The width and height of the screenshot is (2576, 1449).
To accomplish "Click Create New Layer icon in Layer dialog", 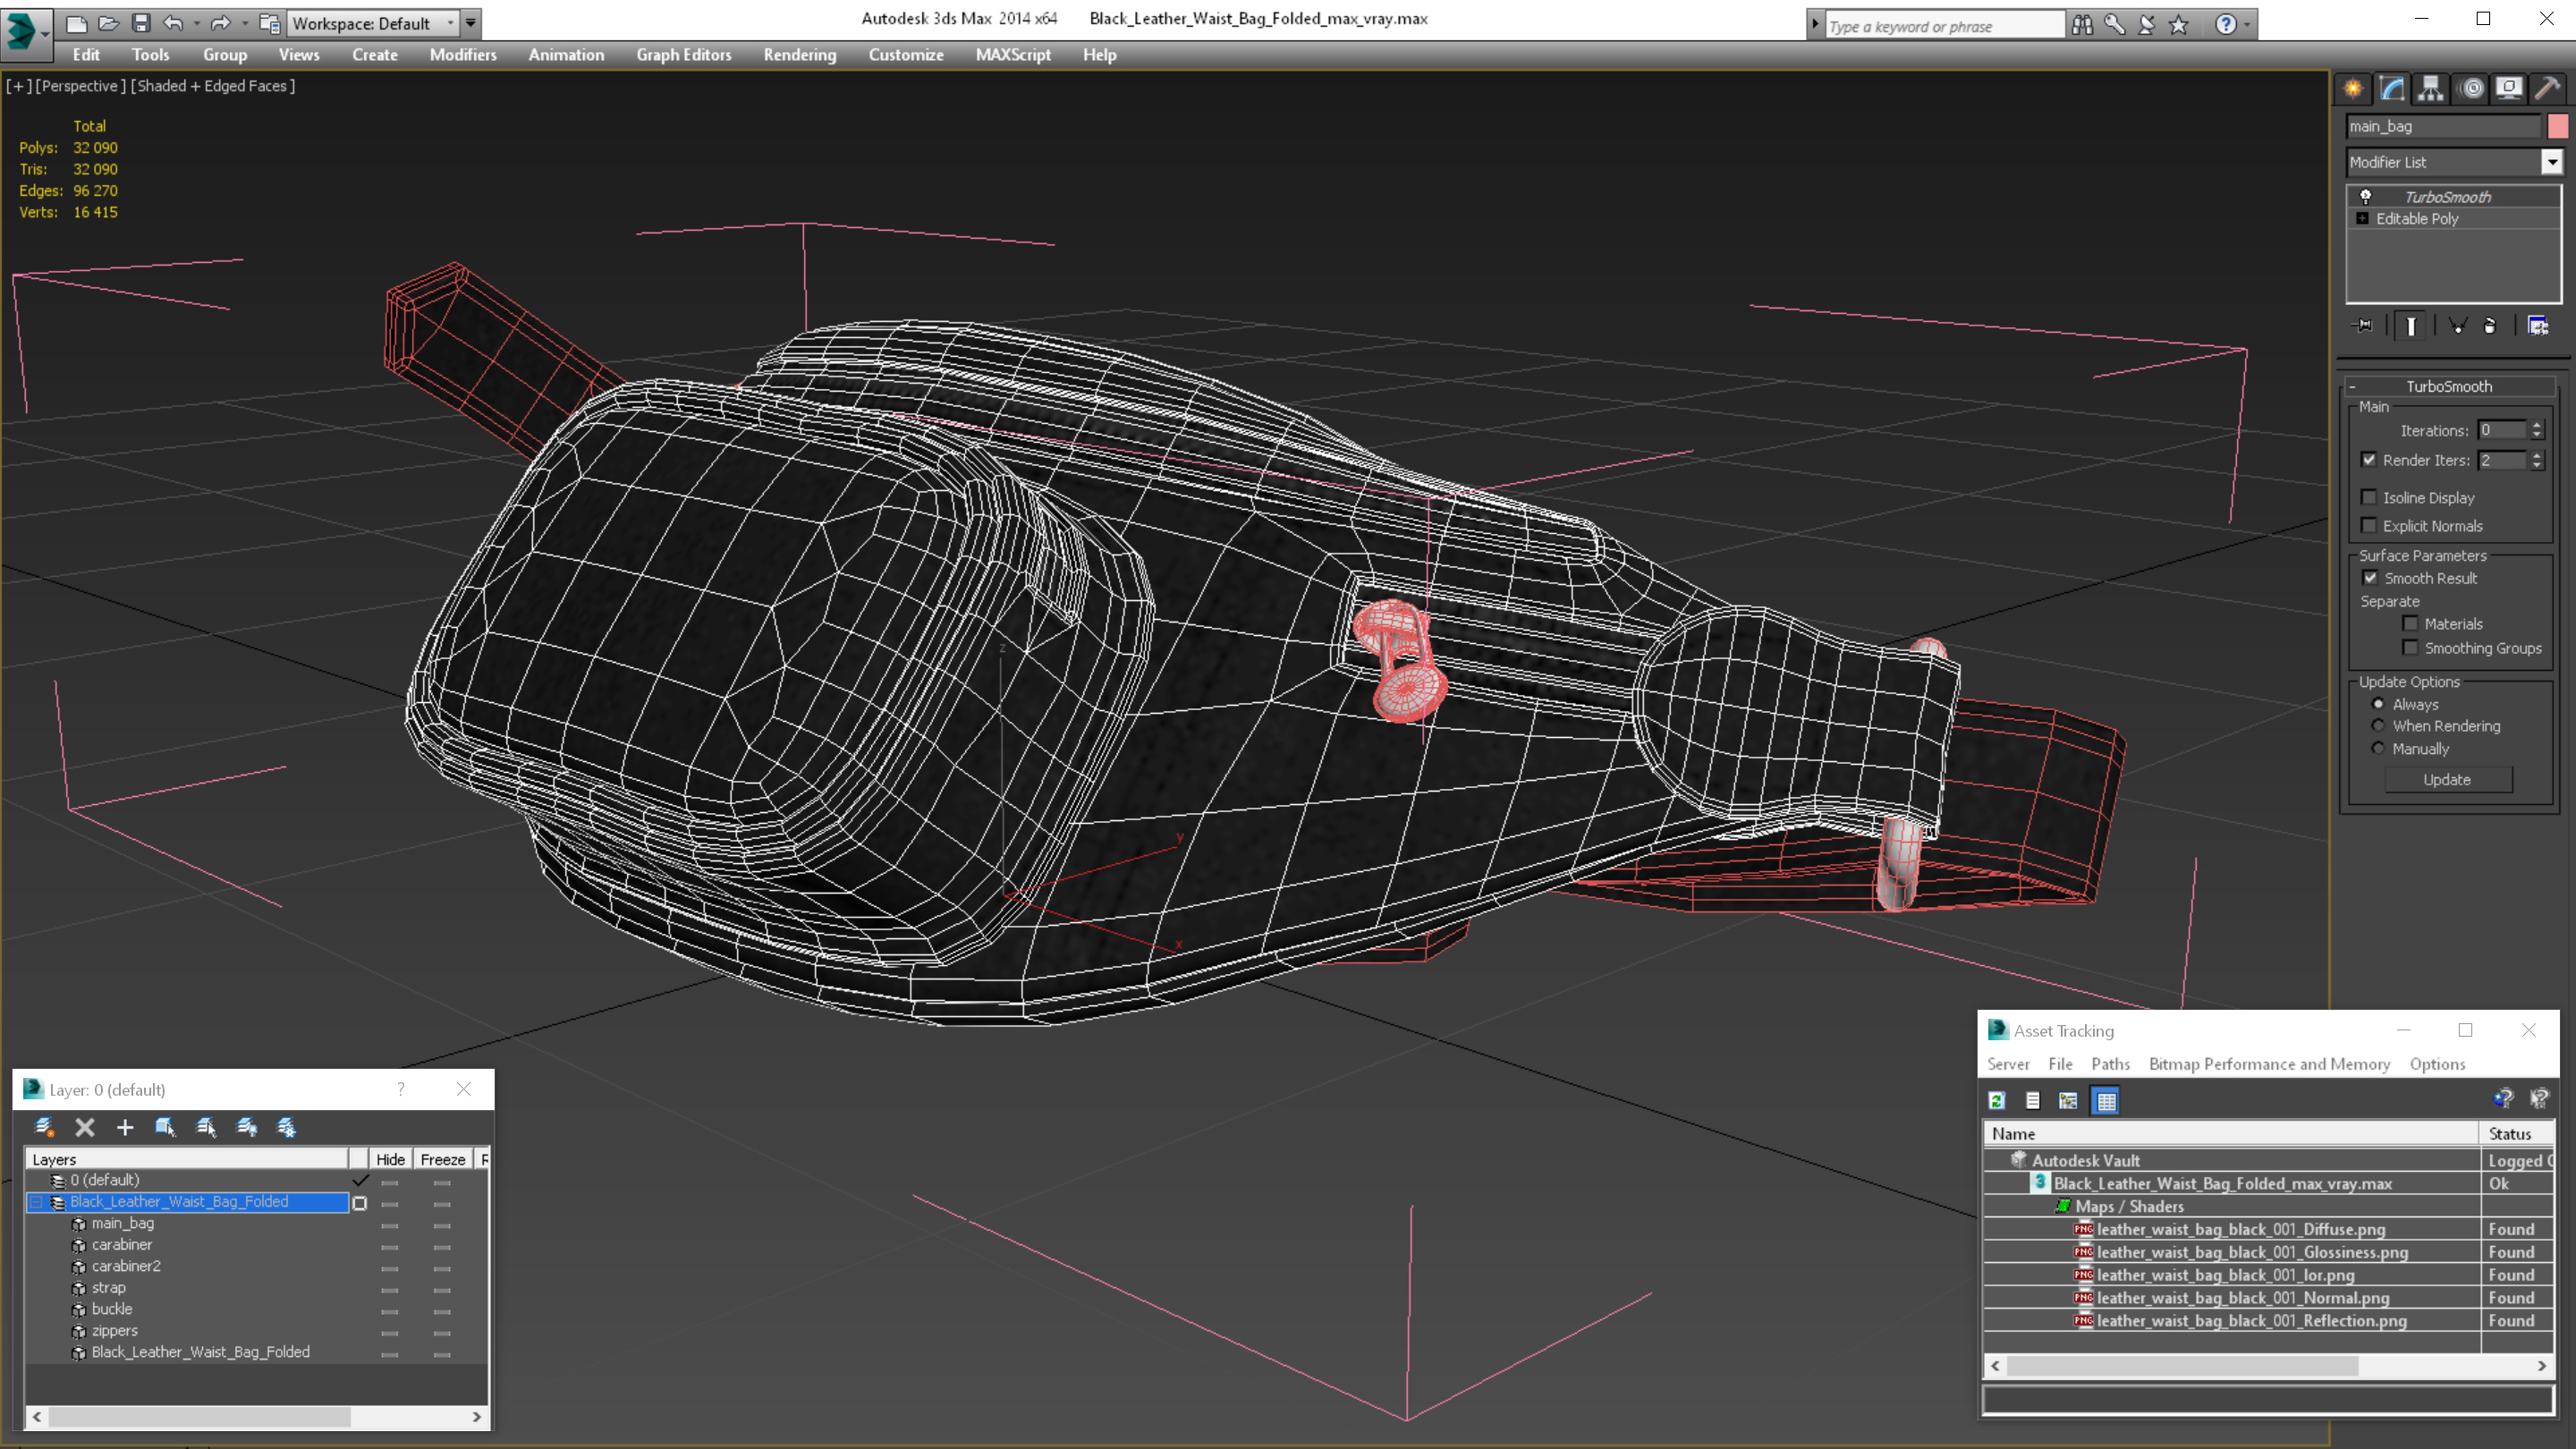I will pyautogui.click(x=44, y=1127).
